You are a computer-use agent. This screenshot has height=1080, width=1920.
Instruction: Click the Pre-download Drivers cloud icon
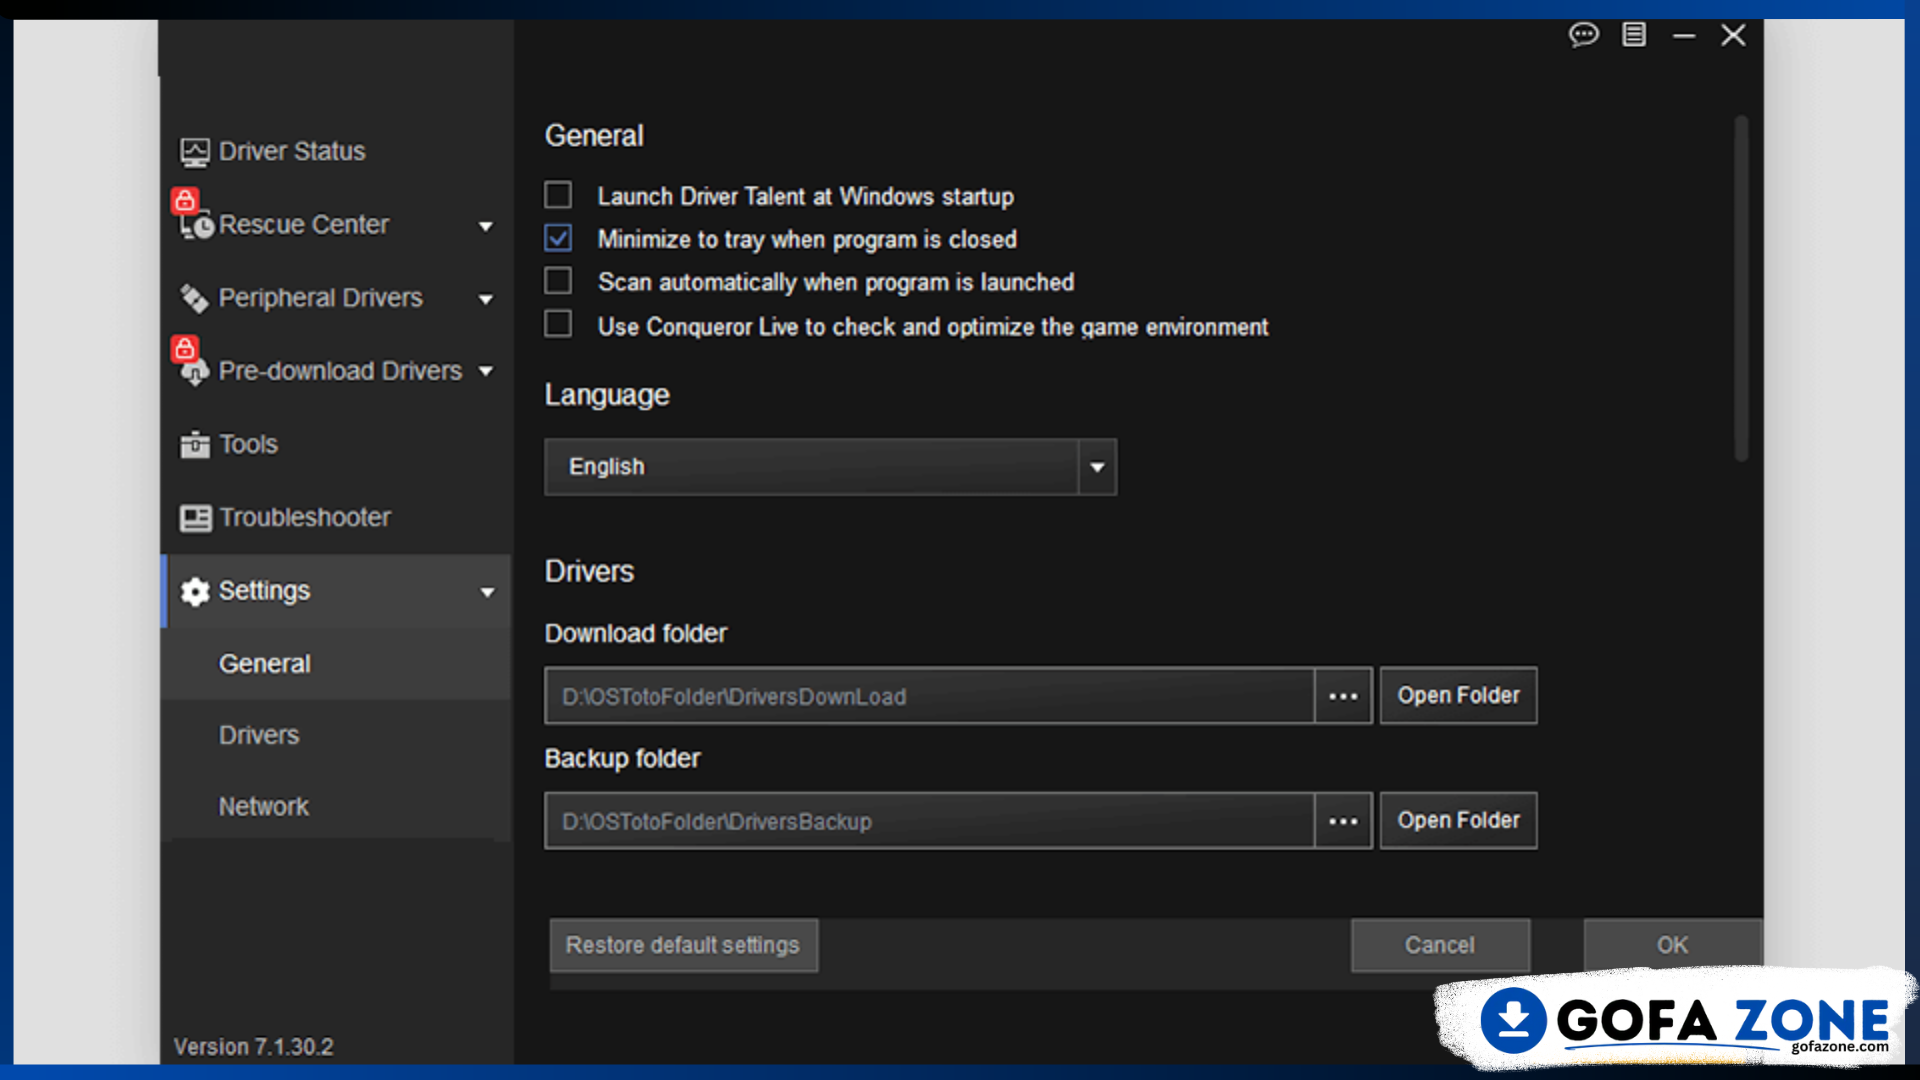coord(194,372)
